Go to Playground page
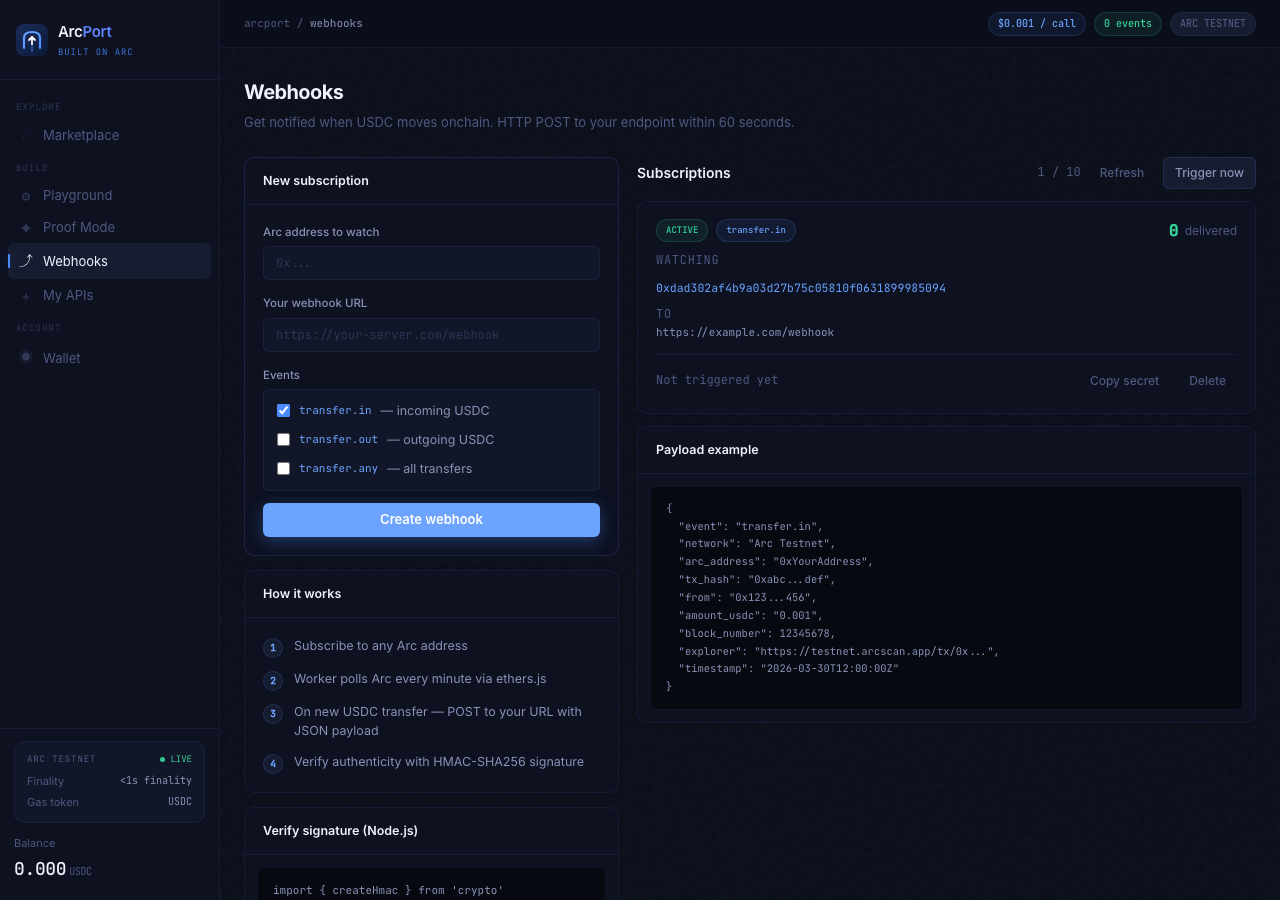This screenshot has height=900, width=1280. (x=109, y=195)
